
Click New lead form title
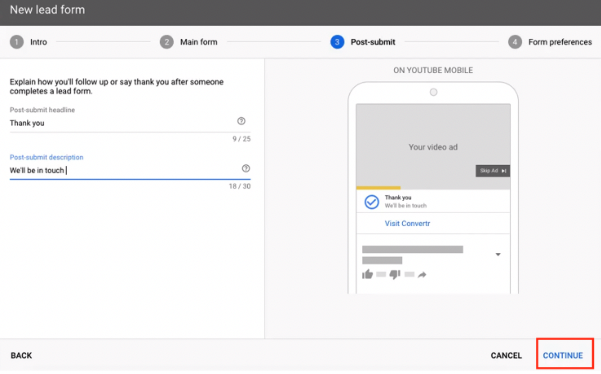pos(47,10)
